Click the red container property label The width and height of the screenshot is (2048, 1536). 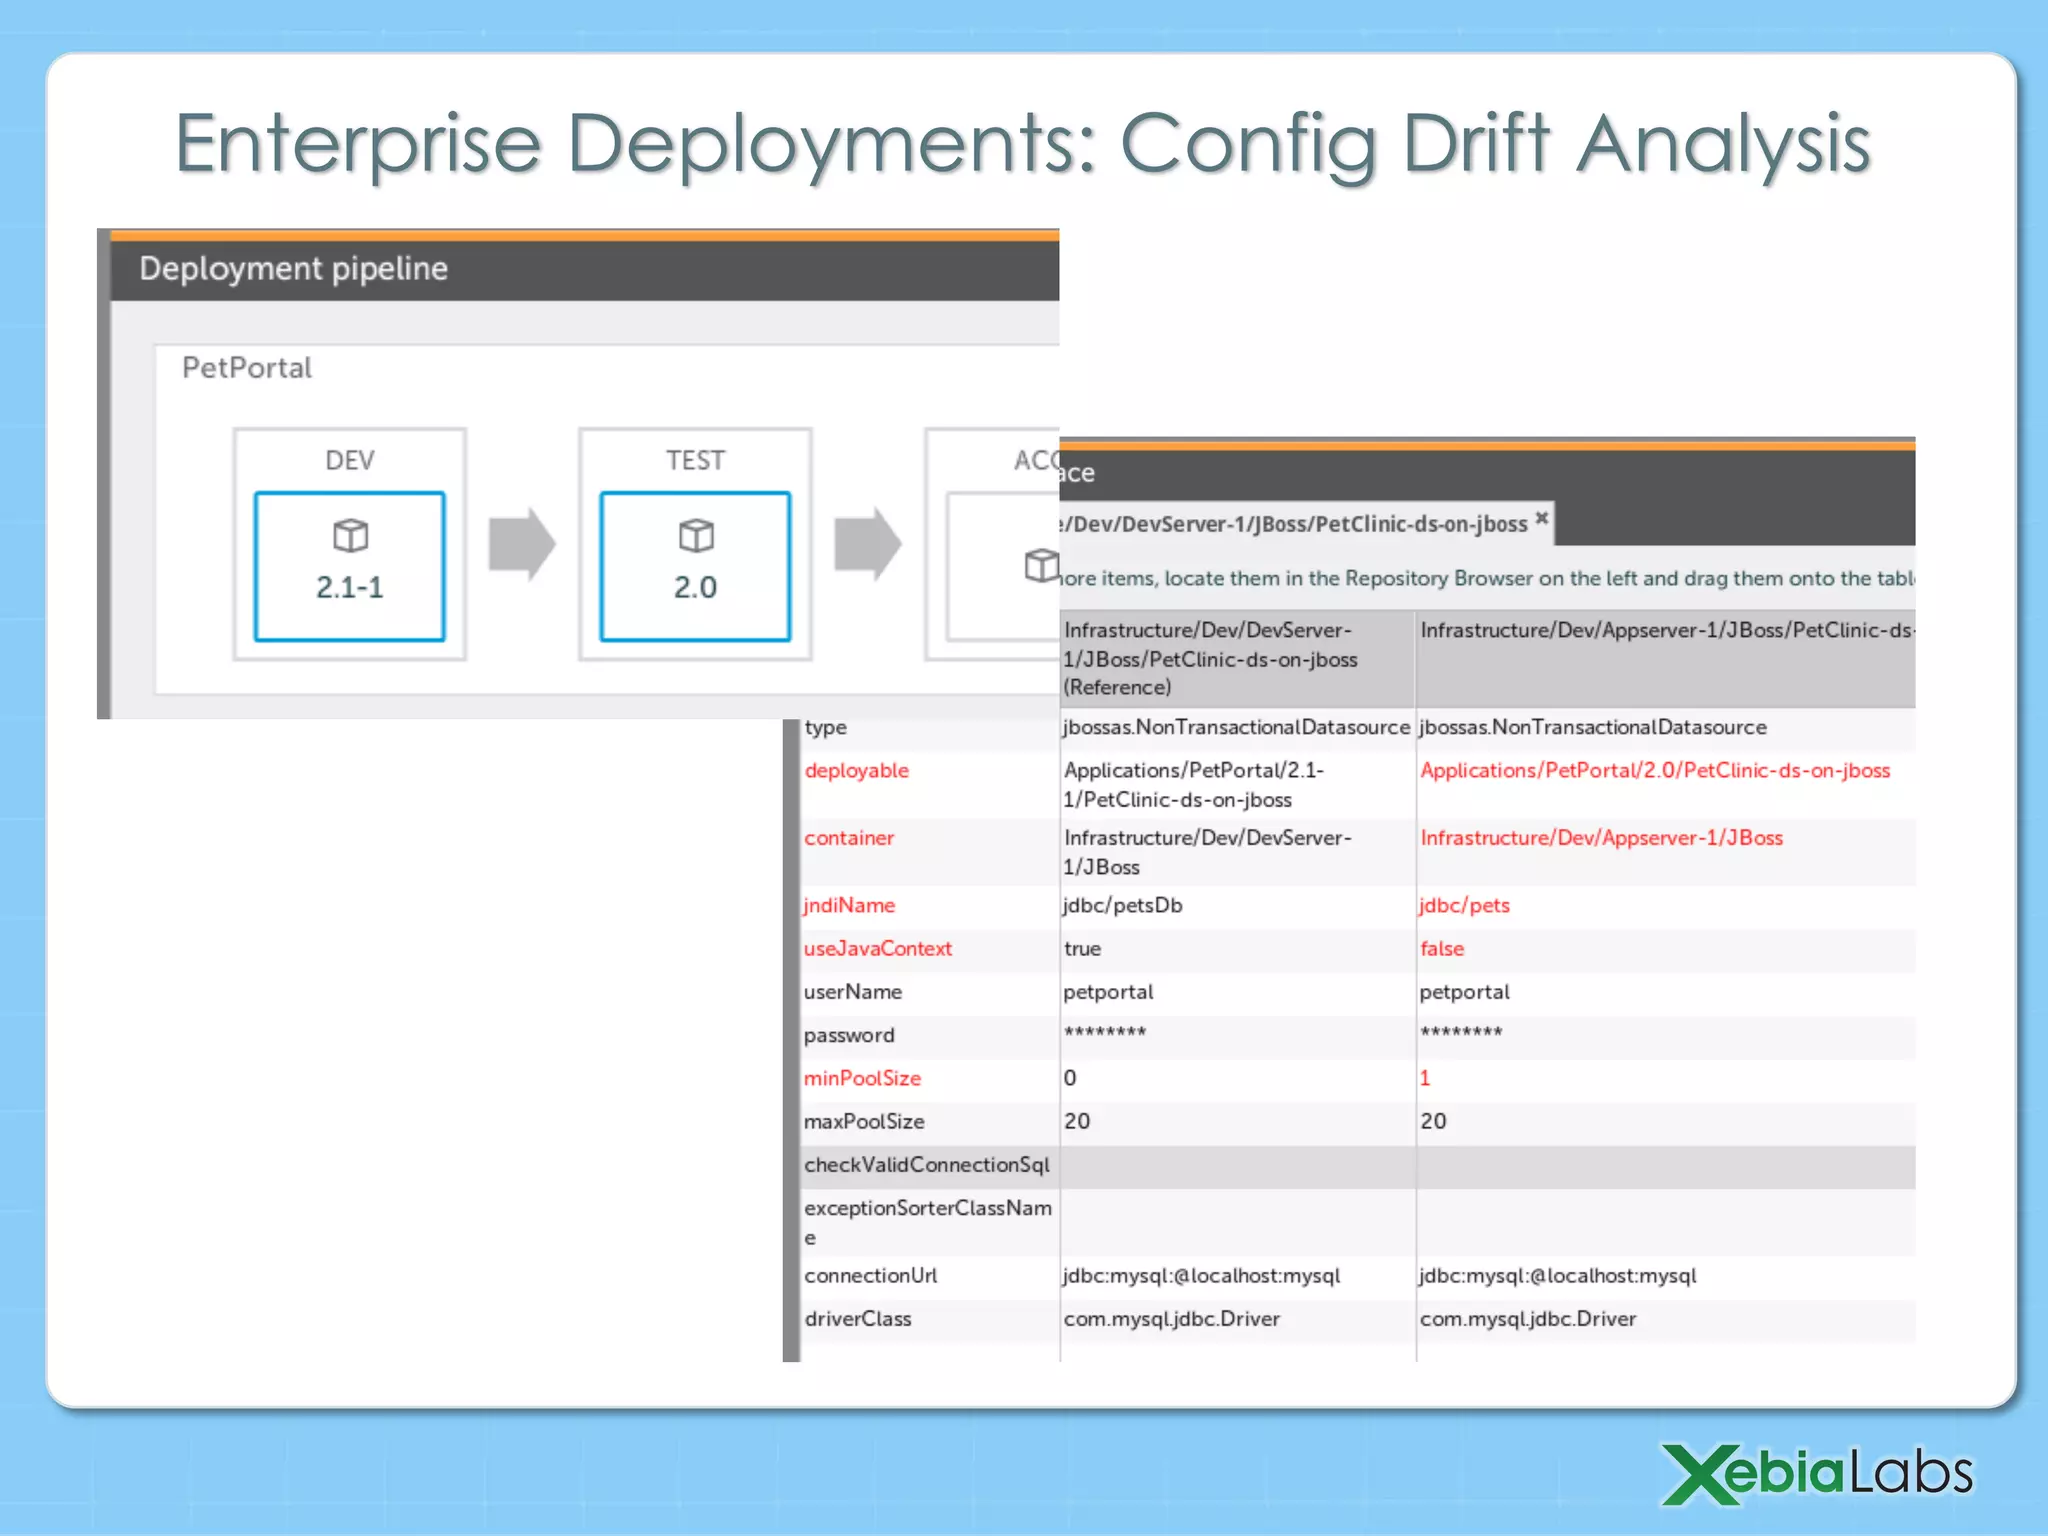(x=849, y=838)
